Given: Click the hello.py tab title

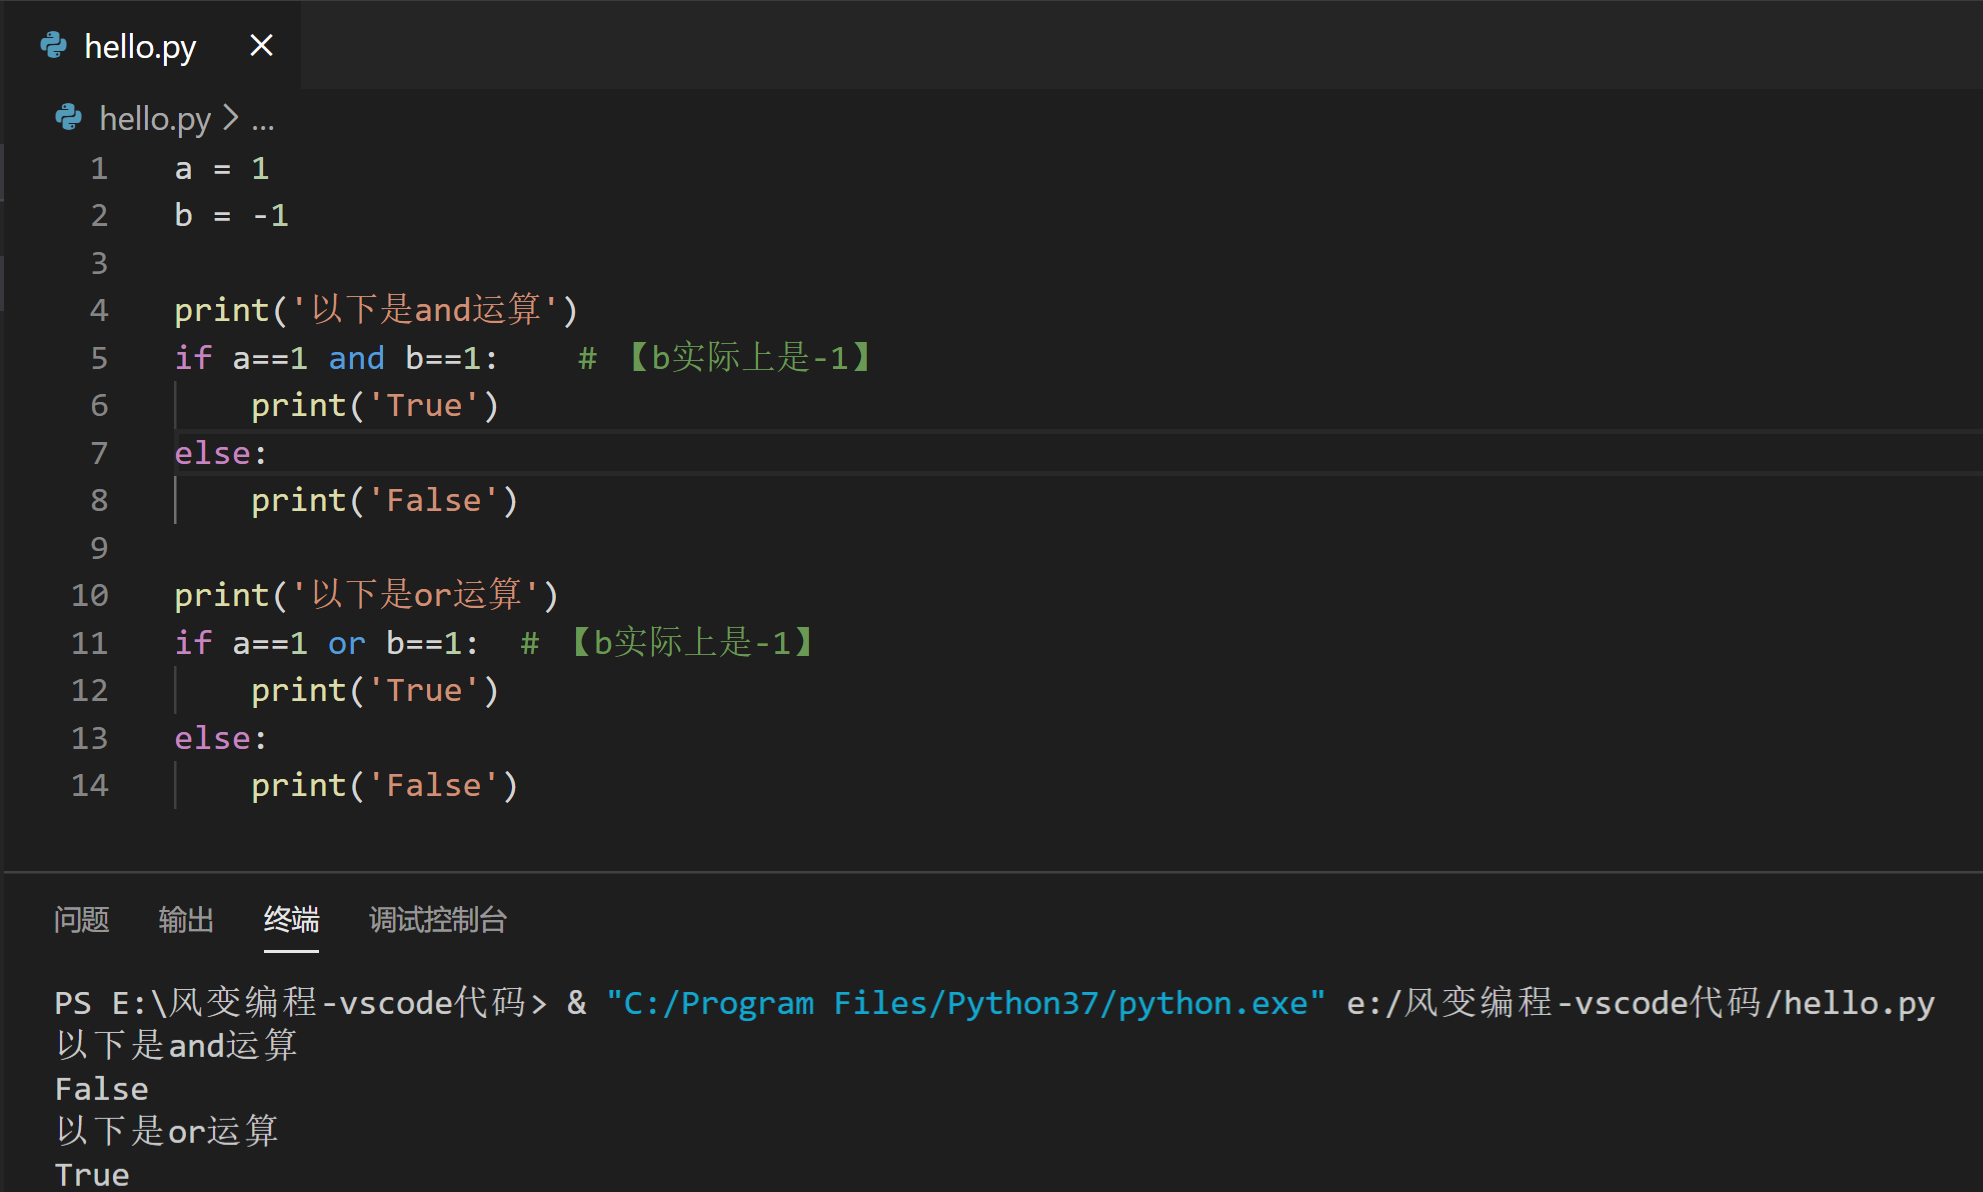Looking at the screenshot, I should (x=140, y=46).
